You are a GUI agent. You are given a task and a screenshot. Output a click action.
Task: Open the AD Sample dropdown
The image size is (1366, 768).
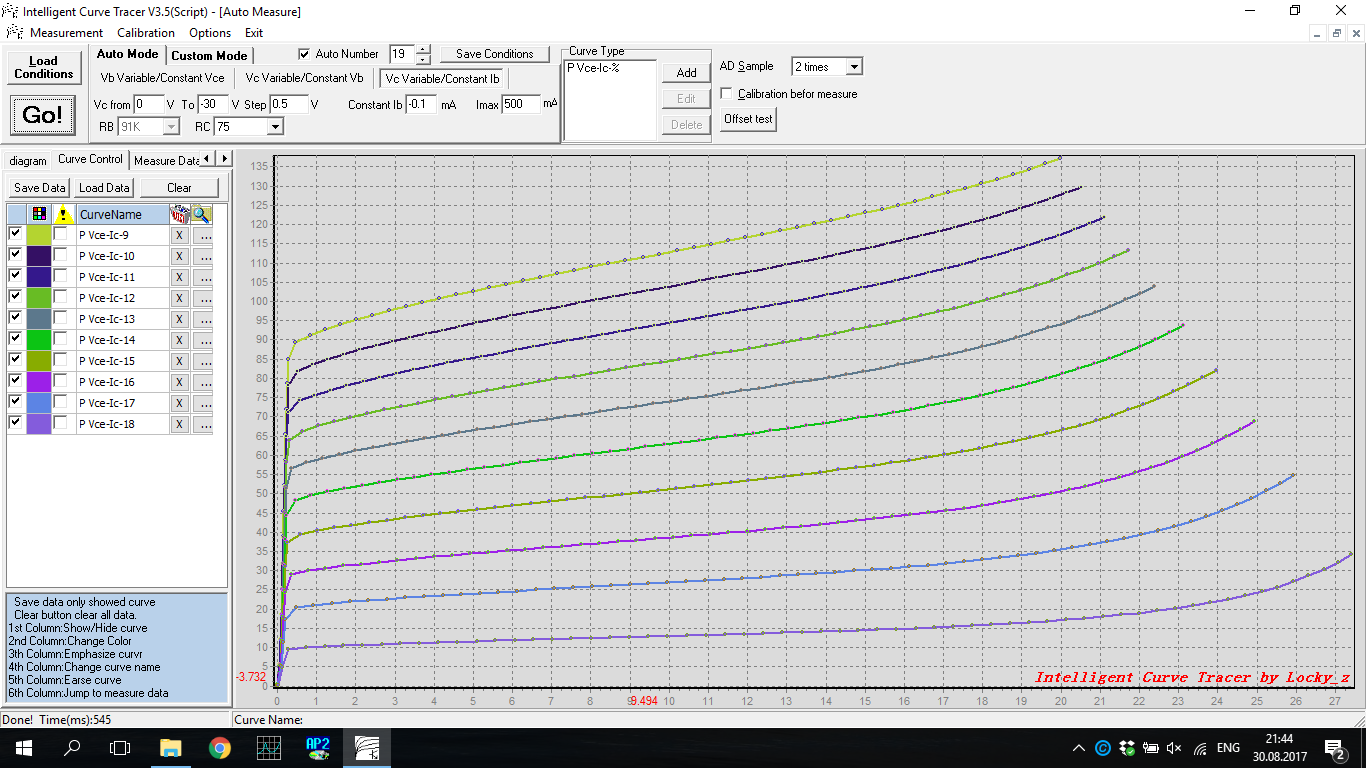click(853, 67)
